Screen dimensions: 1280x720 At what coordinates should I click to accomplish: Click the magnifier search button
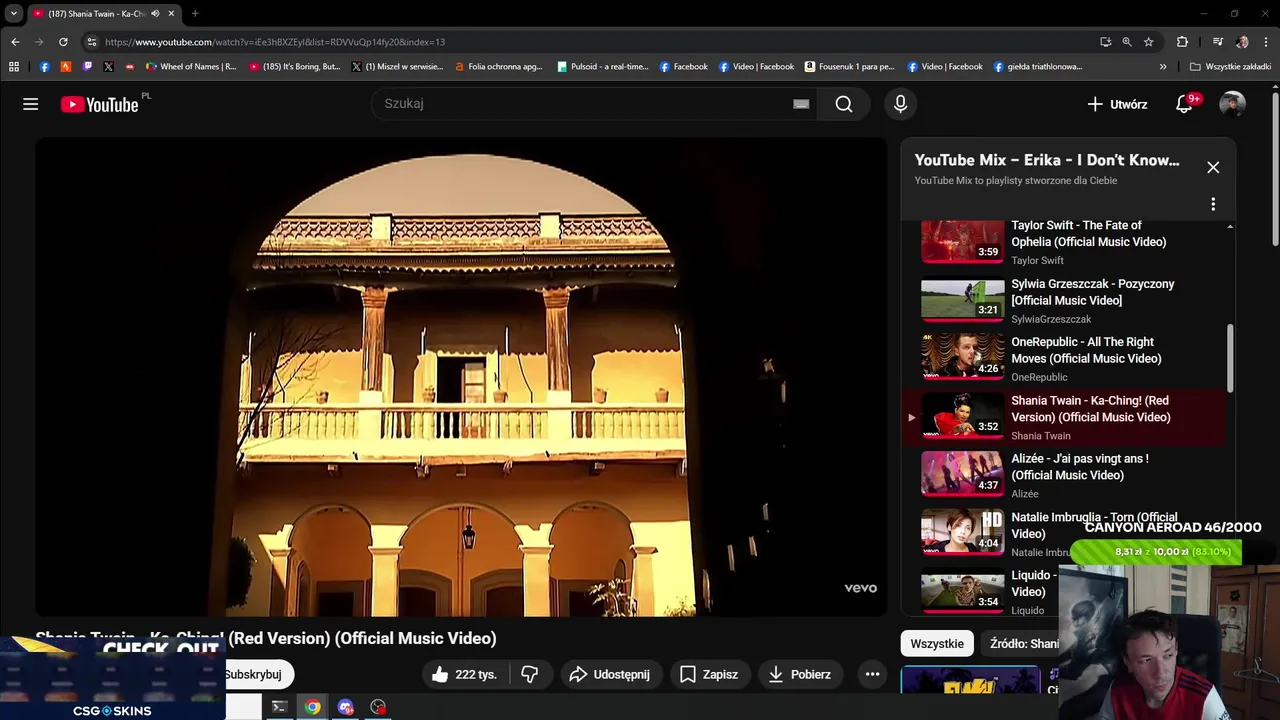click(844, 104)
